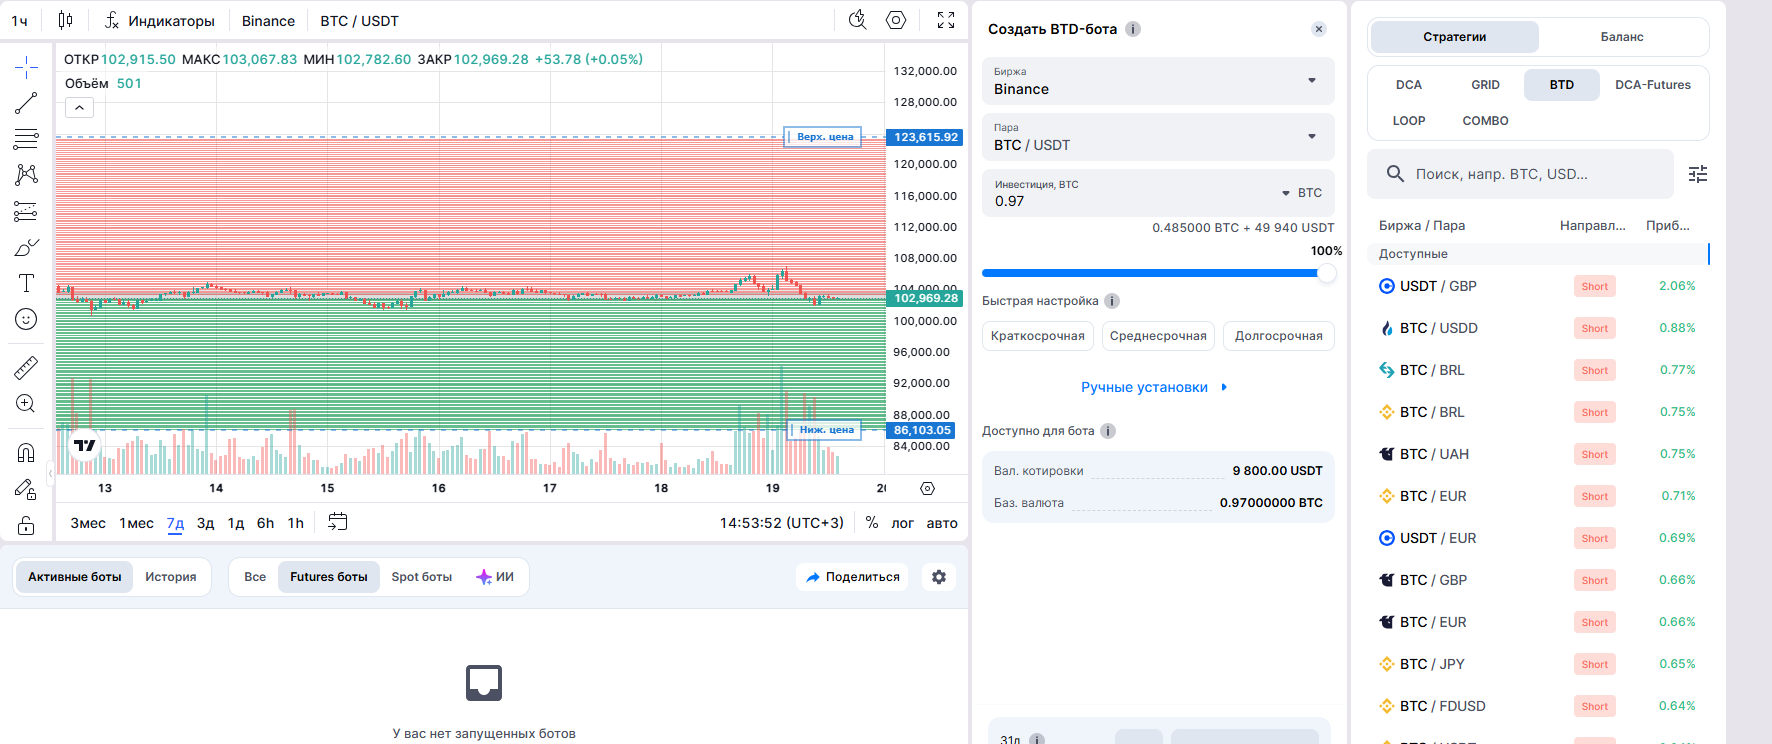Open the Биржа Binance dropdown
Screen dimensions: 1772x744
click(1158, 81)
